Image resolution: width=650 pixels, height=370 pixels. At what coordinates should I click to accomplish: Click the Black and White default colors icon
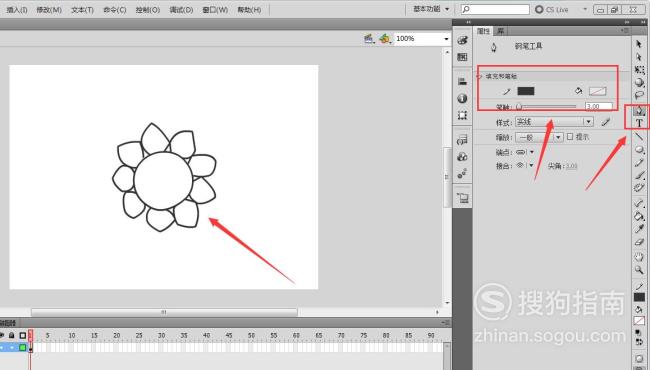point(639,333)
